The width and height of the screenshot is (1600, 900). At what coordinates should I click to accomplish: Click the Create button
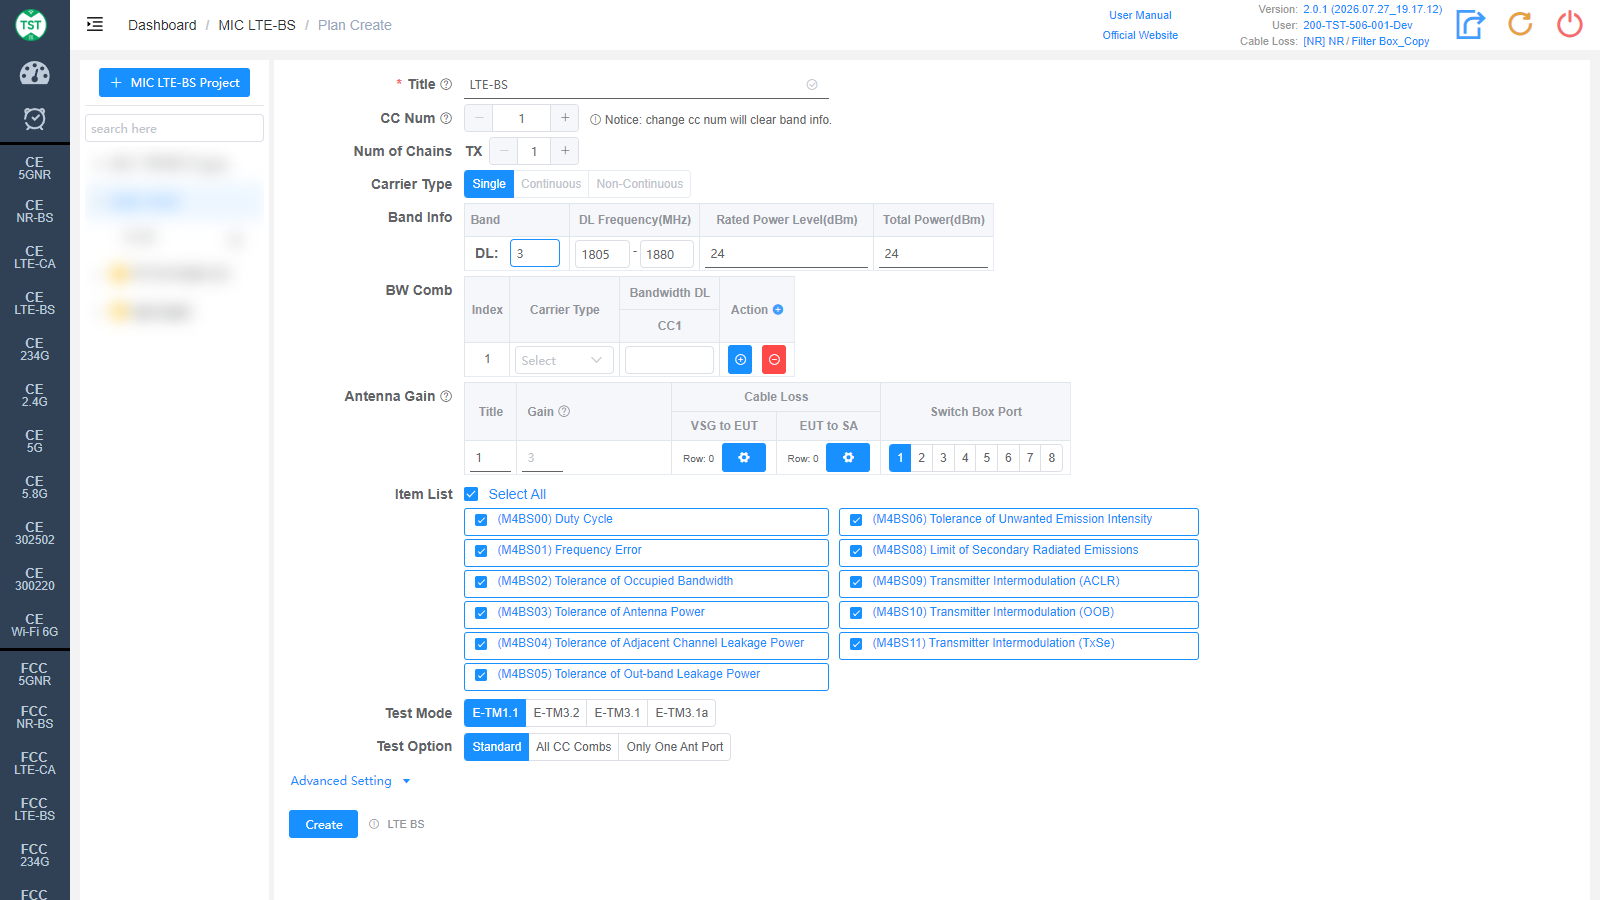pos(323,824)
